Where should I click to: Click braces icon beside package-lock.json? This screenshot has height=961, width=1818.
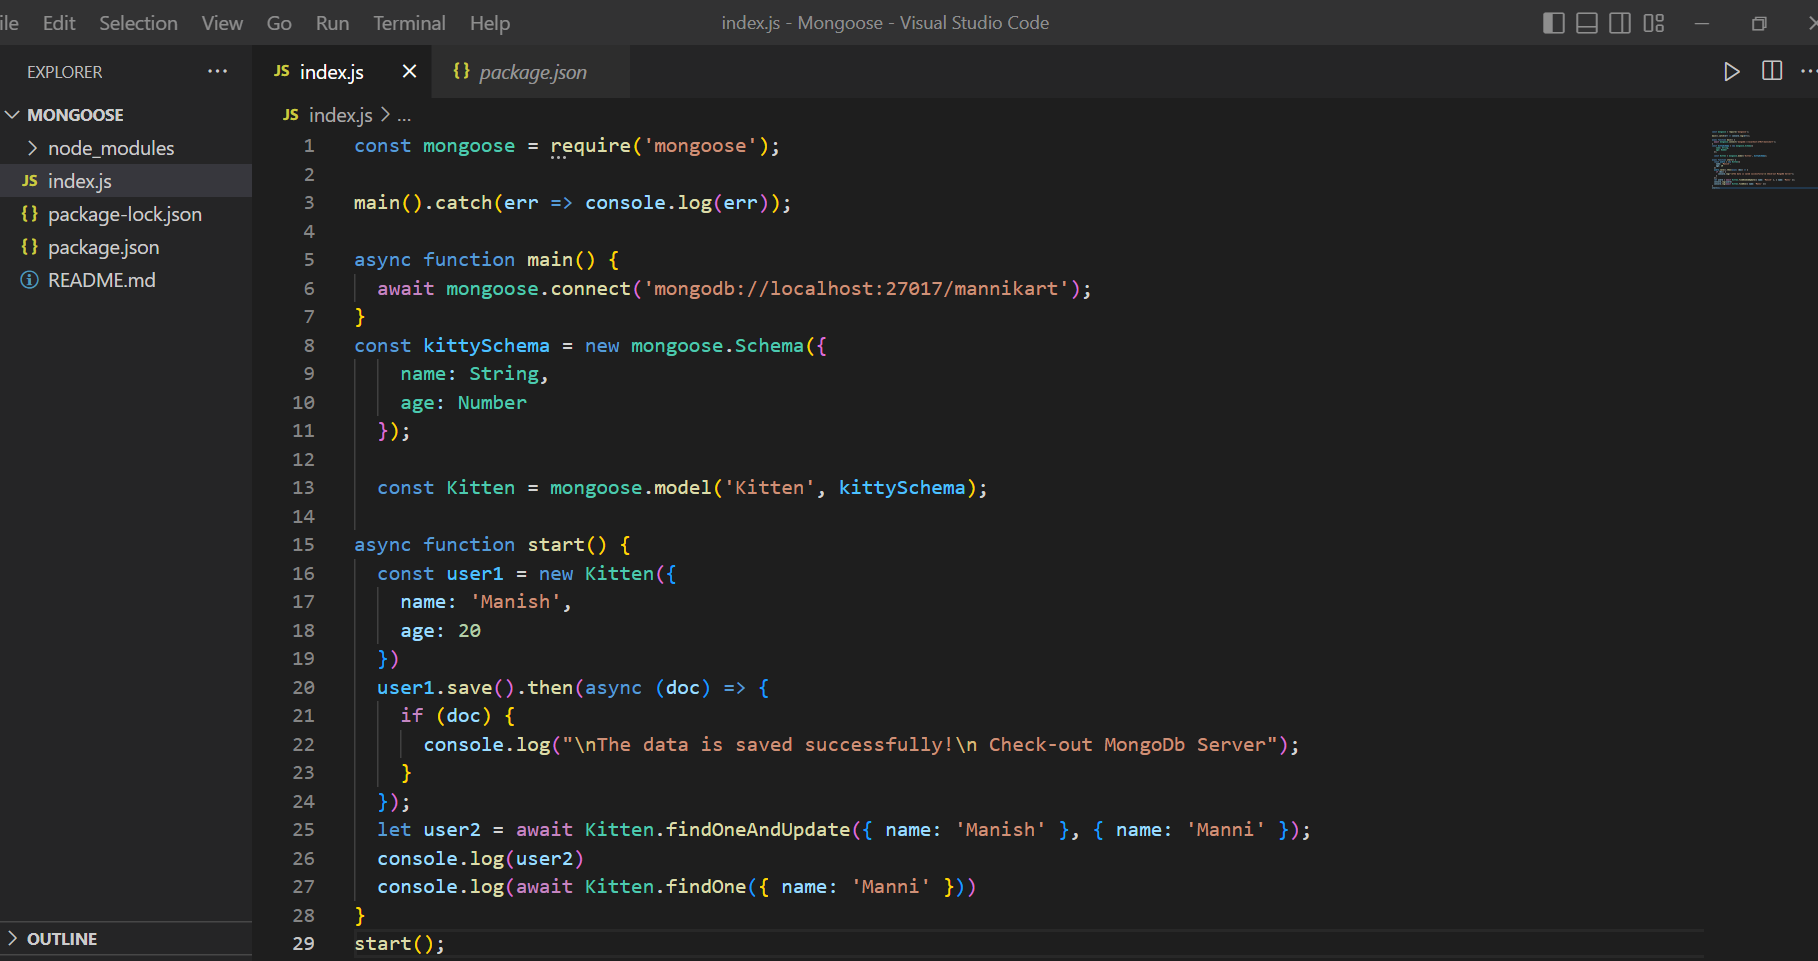click(x=30, y=214)
